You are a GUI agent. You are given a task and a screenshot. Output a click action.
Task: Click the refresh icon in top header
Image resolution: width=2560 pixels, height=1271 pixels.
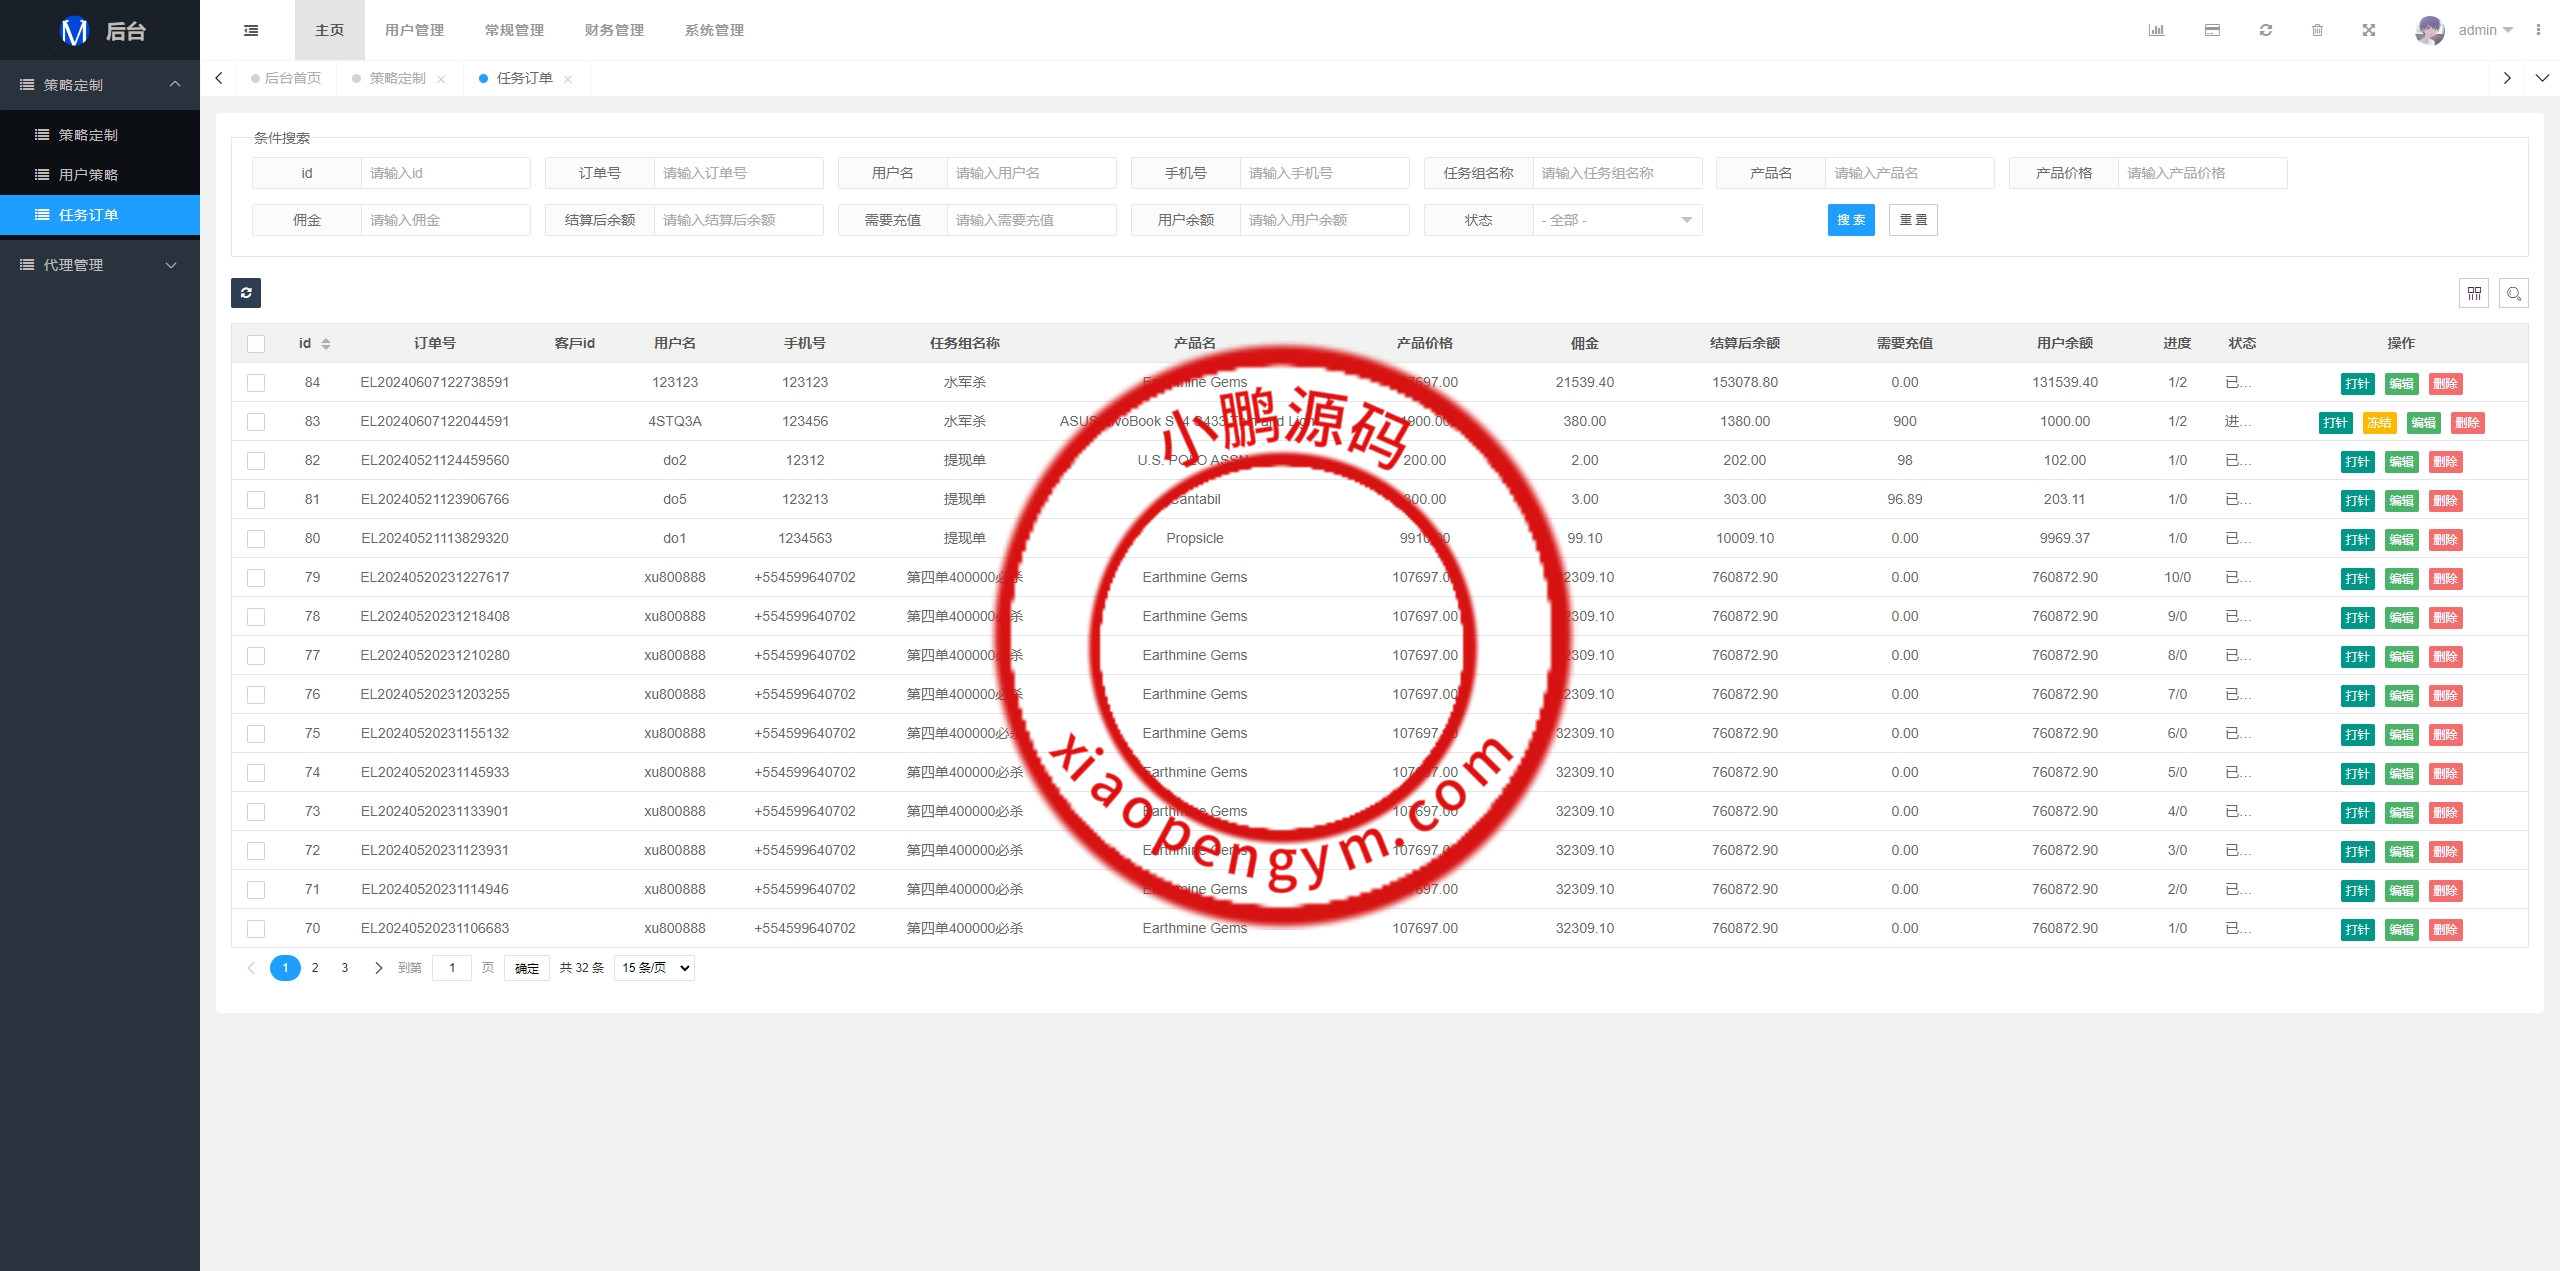coord(2266,30)
